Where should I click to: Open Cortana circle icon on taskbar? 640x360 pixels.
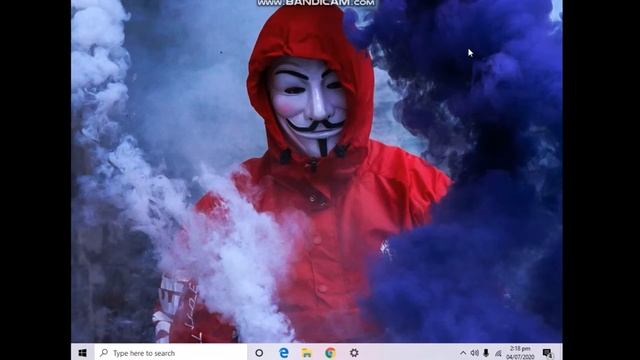[x=259, y=353]
